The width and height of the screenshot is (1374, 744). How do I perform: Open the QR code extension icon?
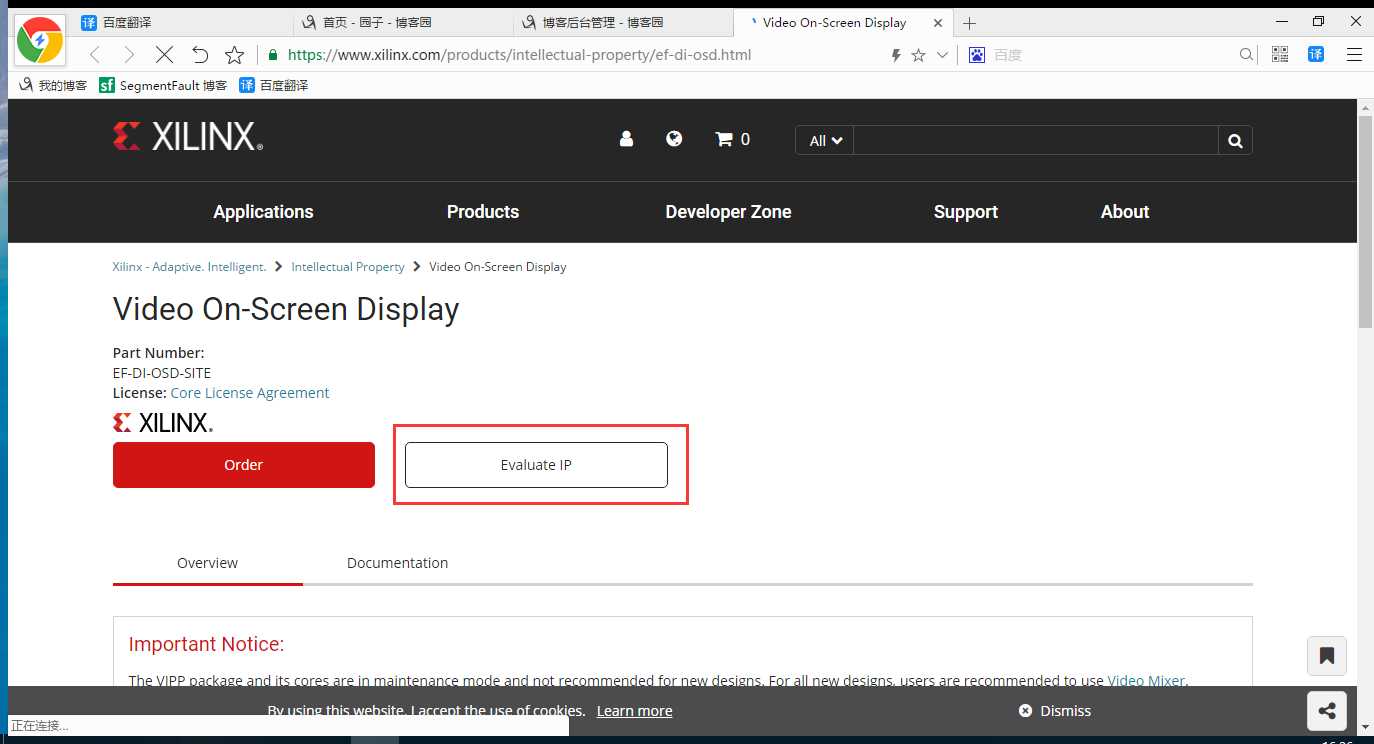(x=1280, y=55)
